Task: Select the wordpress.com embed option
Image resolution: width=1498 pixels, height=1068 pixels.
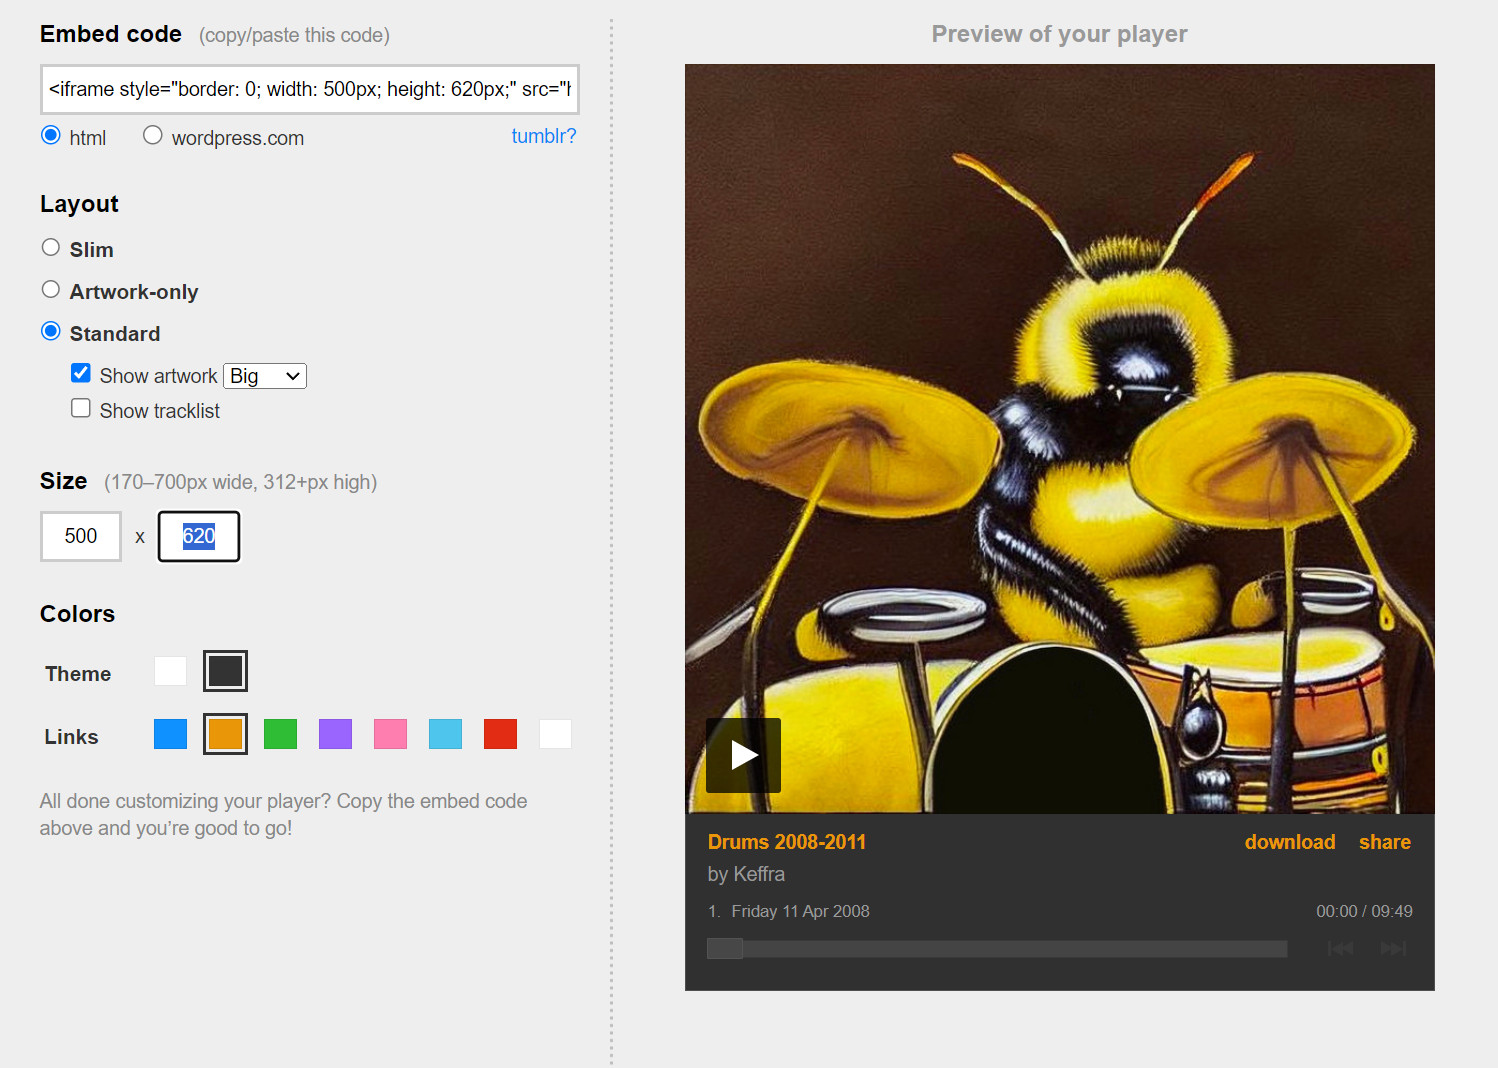Action: coord(153,135)
